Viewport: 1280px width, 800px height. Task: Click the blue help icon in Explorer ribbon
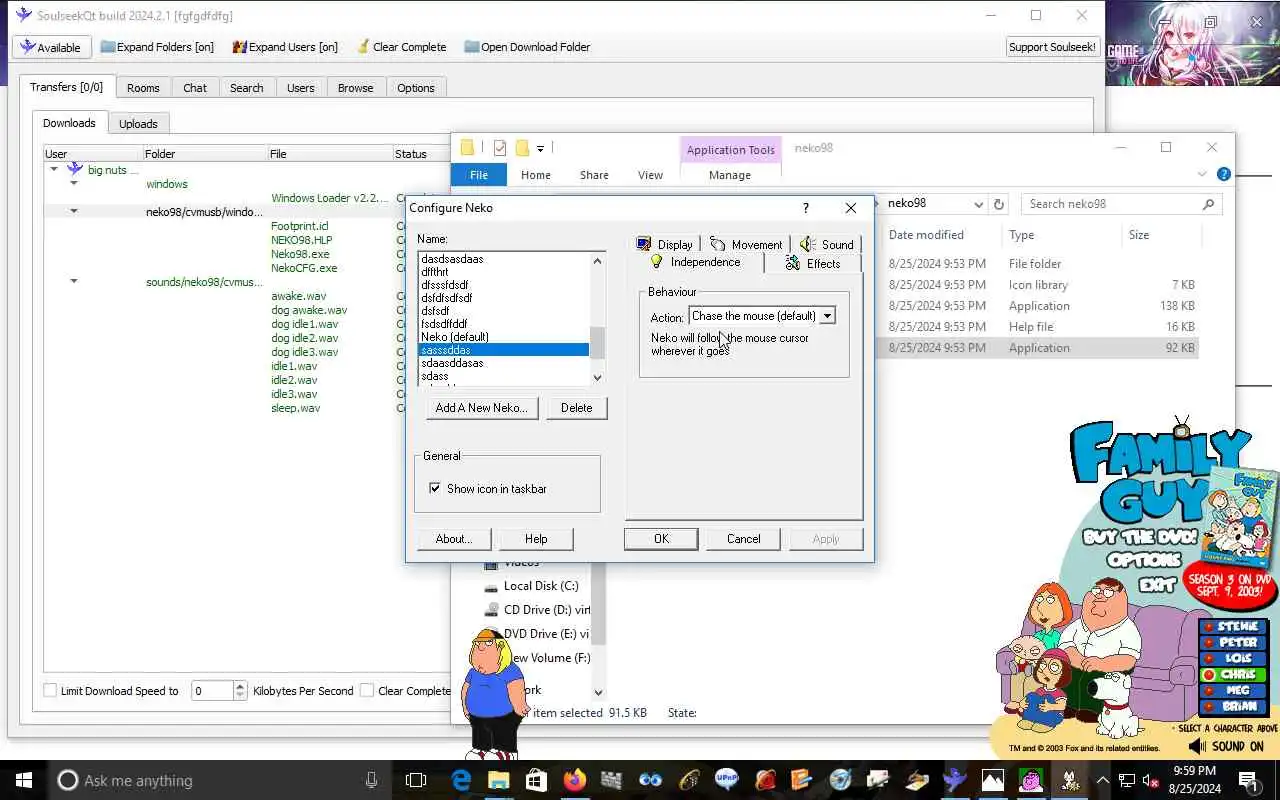tap(1224, 174)
